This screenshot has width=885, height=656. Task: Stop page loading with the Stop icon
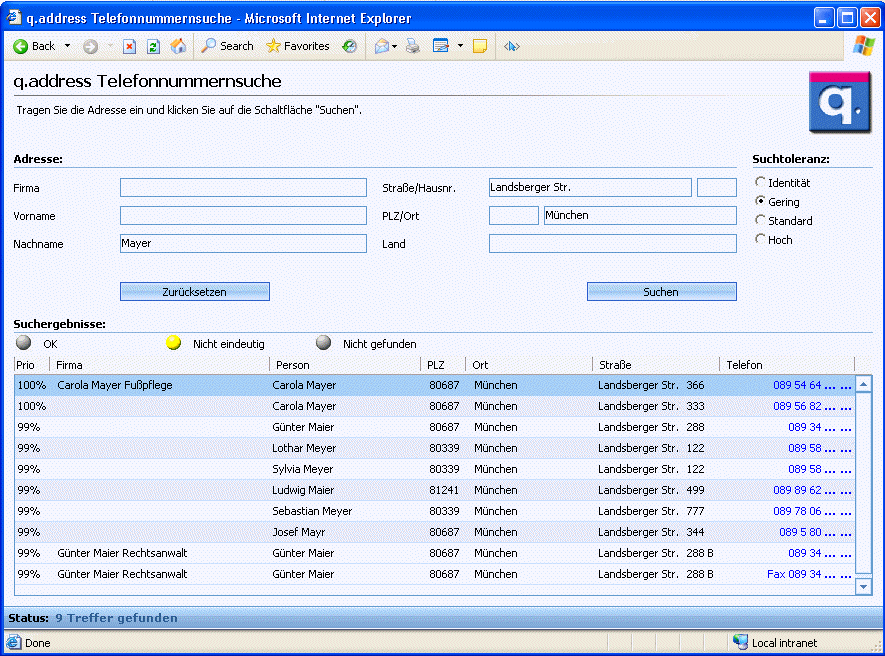click(129, 46)
